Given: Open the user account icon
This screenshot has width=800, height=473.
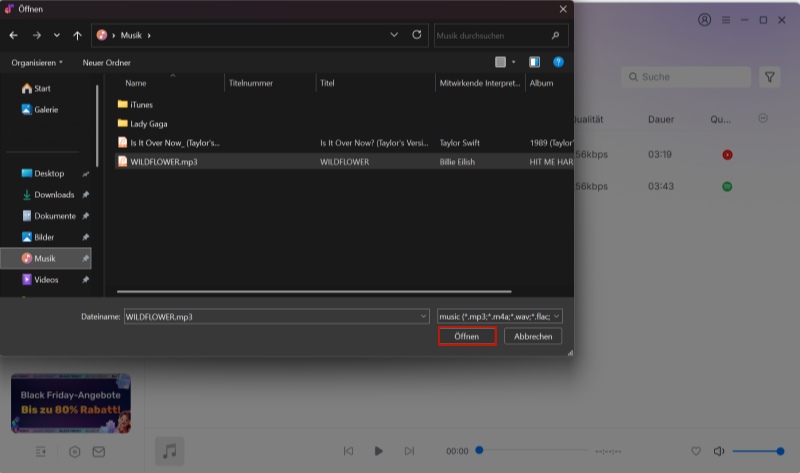Looking at the screenshot, I should click(705, 20).
